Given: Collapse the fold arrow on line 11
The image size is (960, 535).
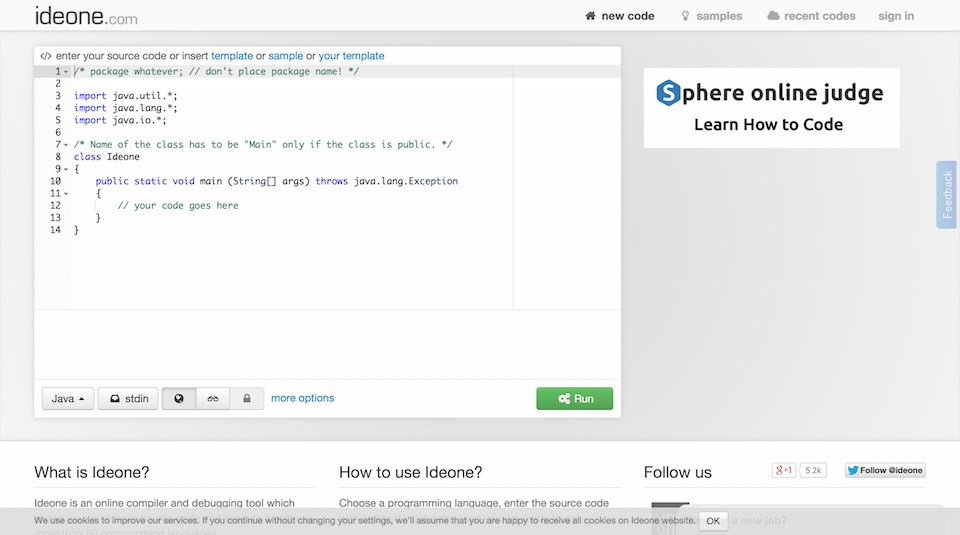Looking at the screenshot, I should [66, 194].
